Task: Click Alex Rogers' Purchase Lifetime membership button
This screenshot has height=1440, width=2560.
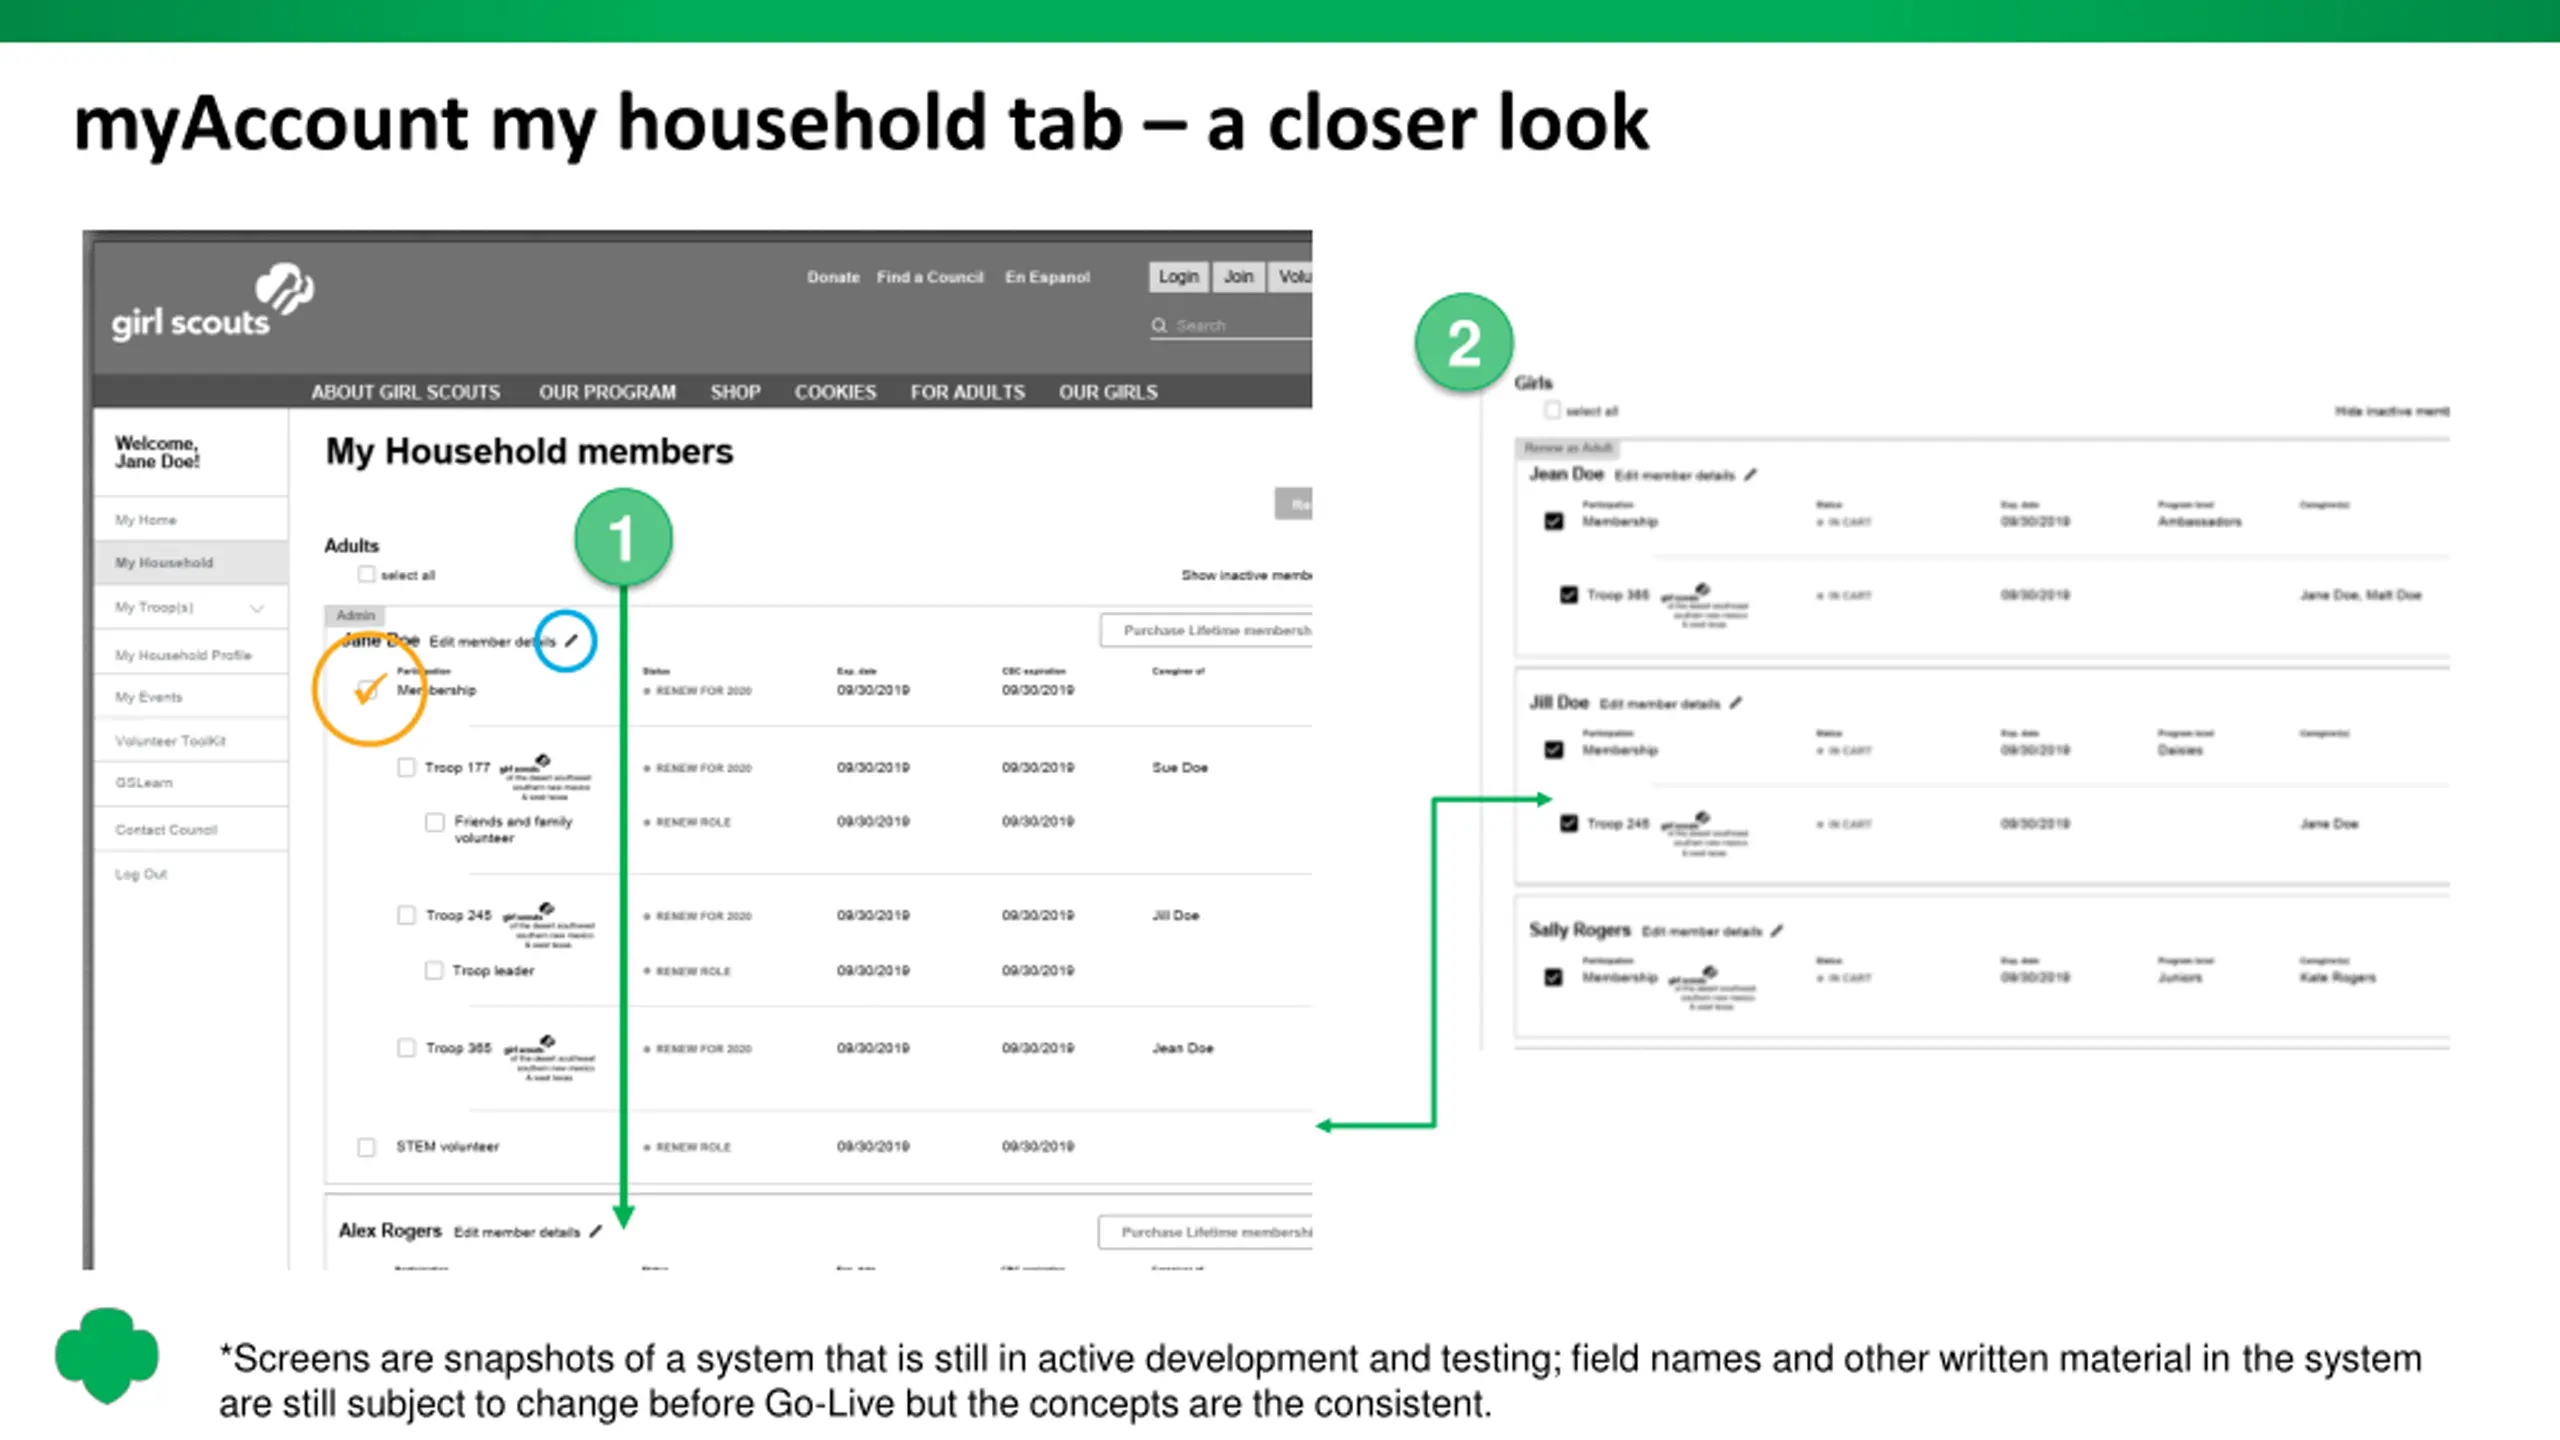Action: 1206,1232
